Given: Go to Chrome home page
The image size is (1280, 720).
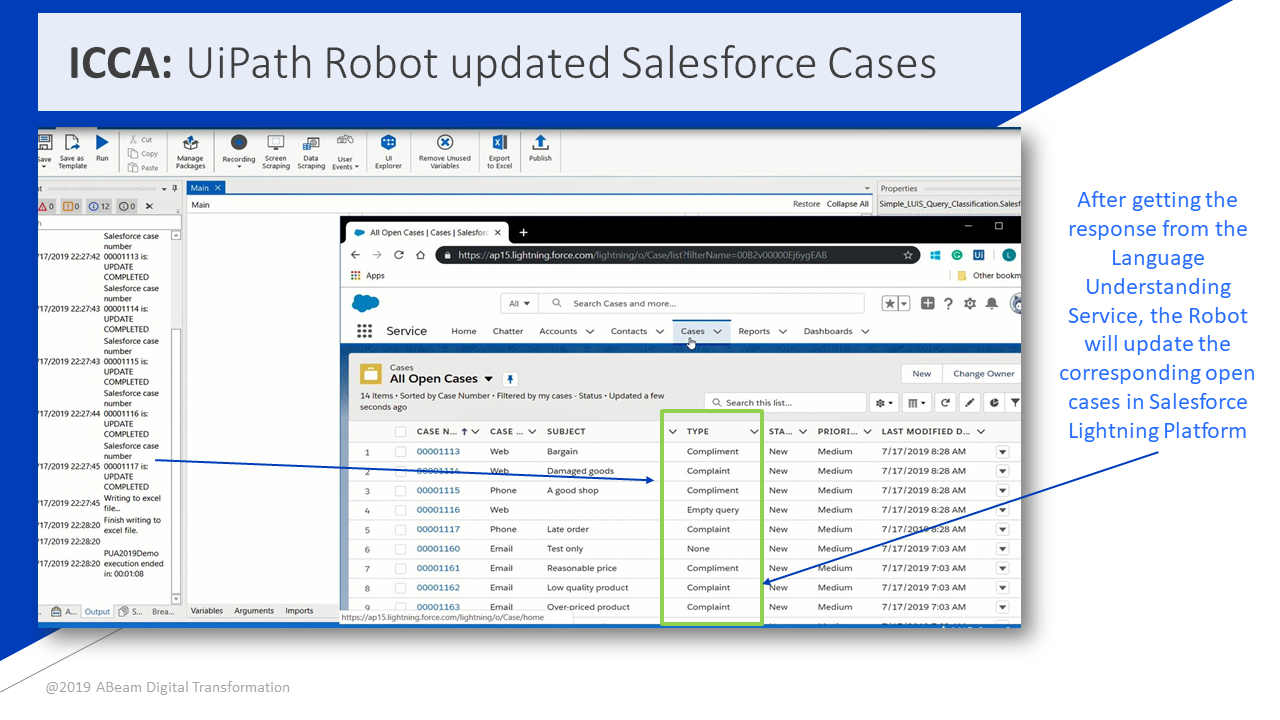Looking at the screenshot, I should [419, 255].
